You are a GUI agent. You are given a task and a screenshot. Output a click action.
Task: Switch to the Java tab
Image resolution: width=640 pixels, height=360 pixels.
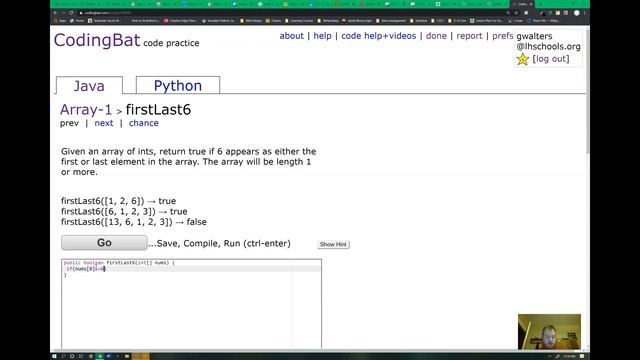point(89,85)
